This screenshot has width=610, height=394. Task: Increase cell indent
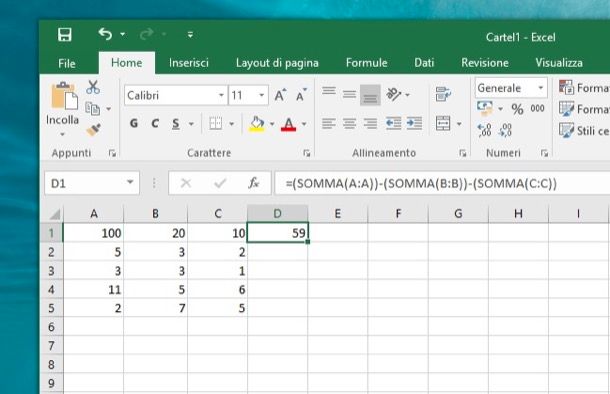[414, 124]
